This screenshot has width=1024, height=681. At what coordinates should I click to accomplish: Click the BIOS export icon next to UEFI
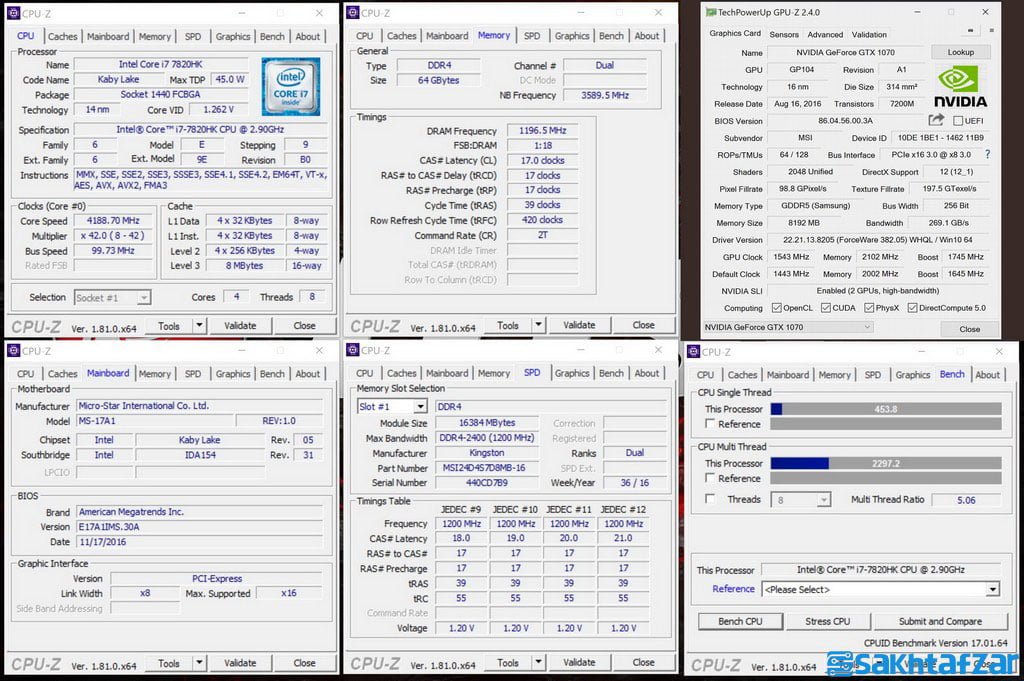tap(936, 119)
